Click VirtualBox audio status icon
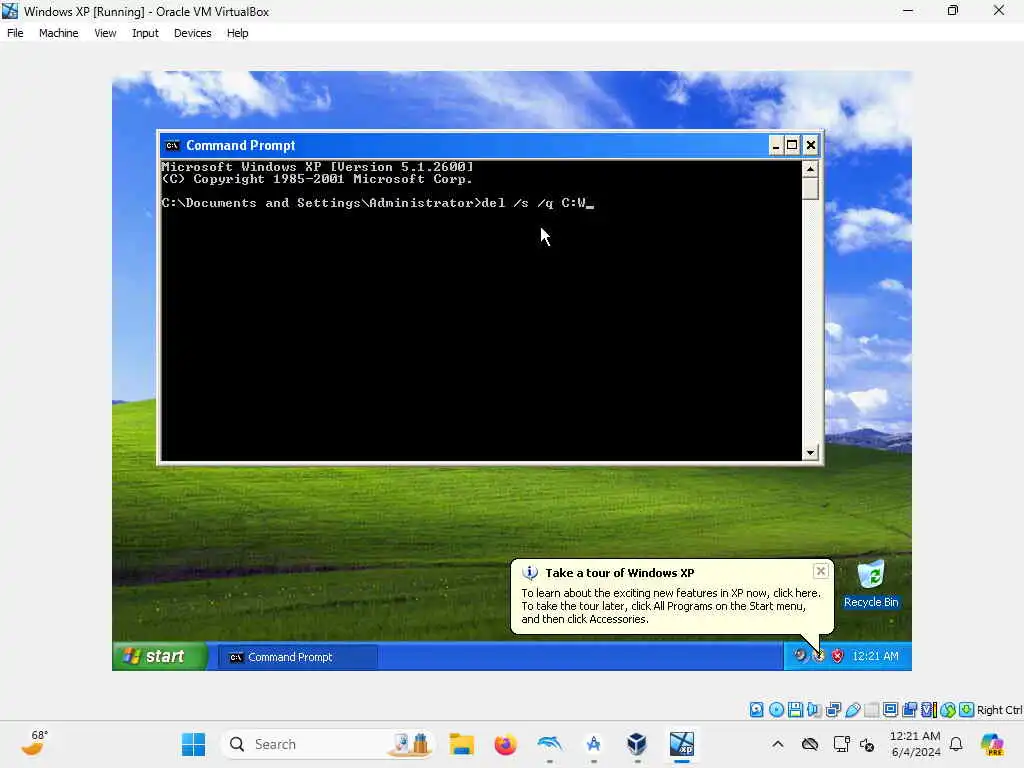1024x768 pixels. 814,709
